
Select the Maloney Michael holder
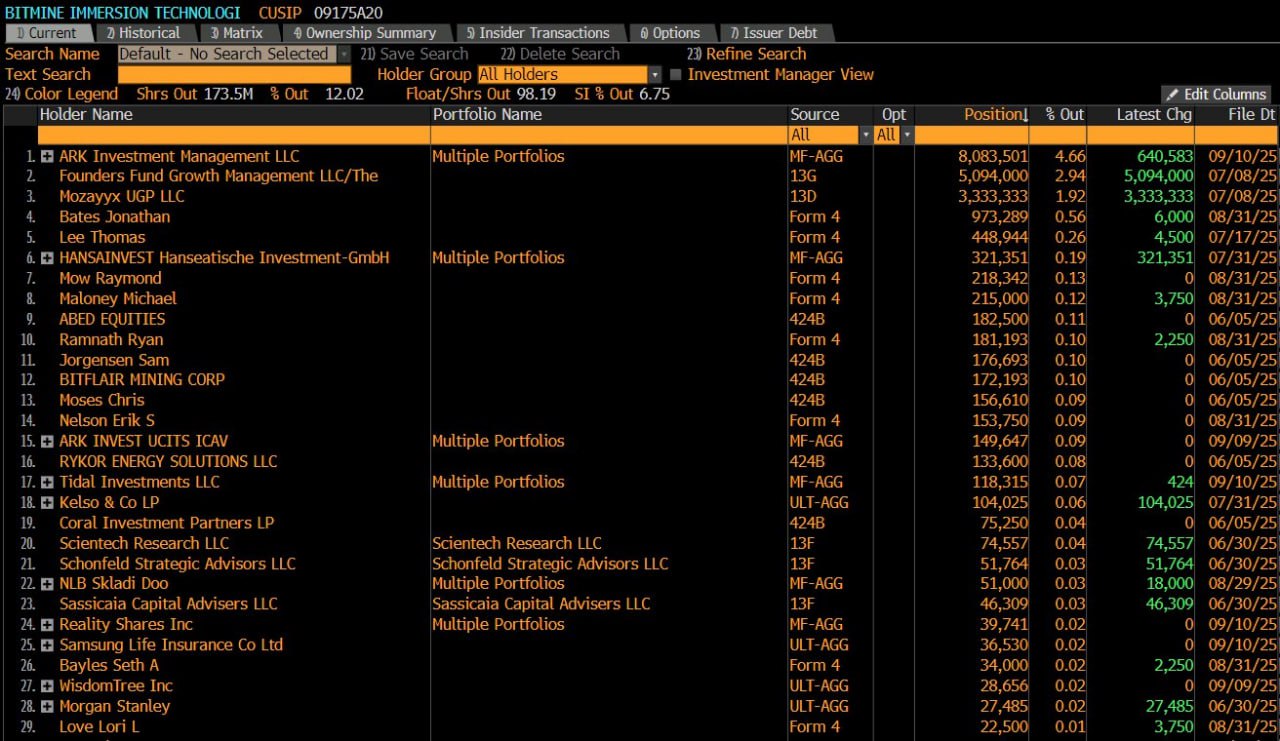(x=118, y=298)
